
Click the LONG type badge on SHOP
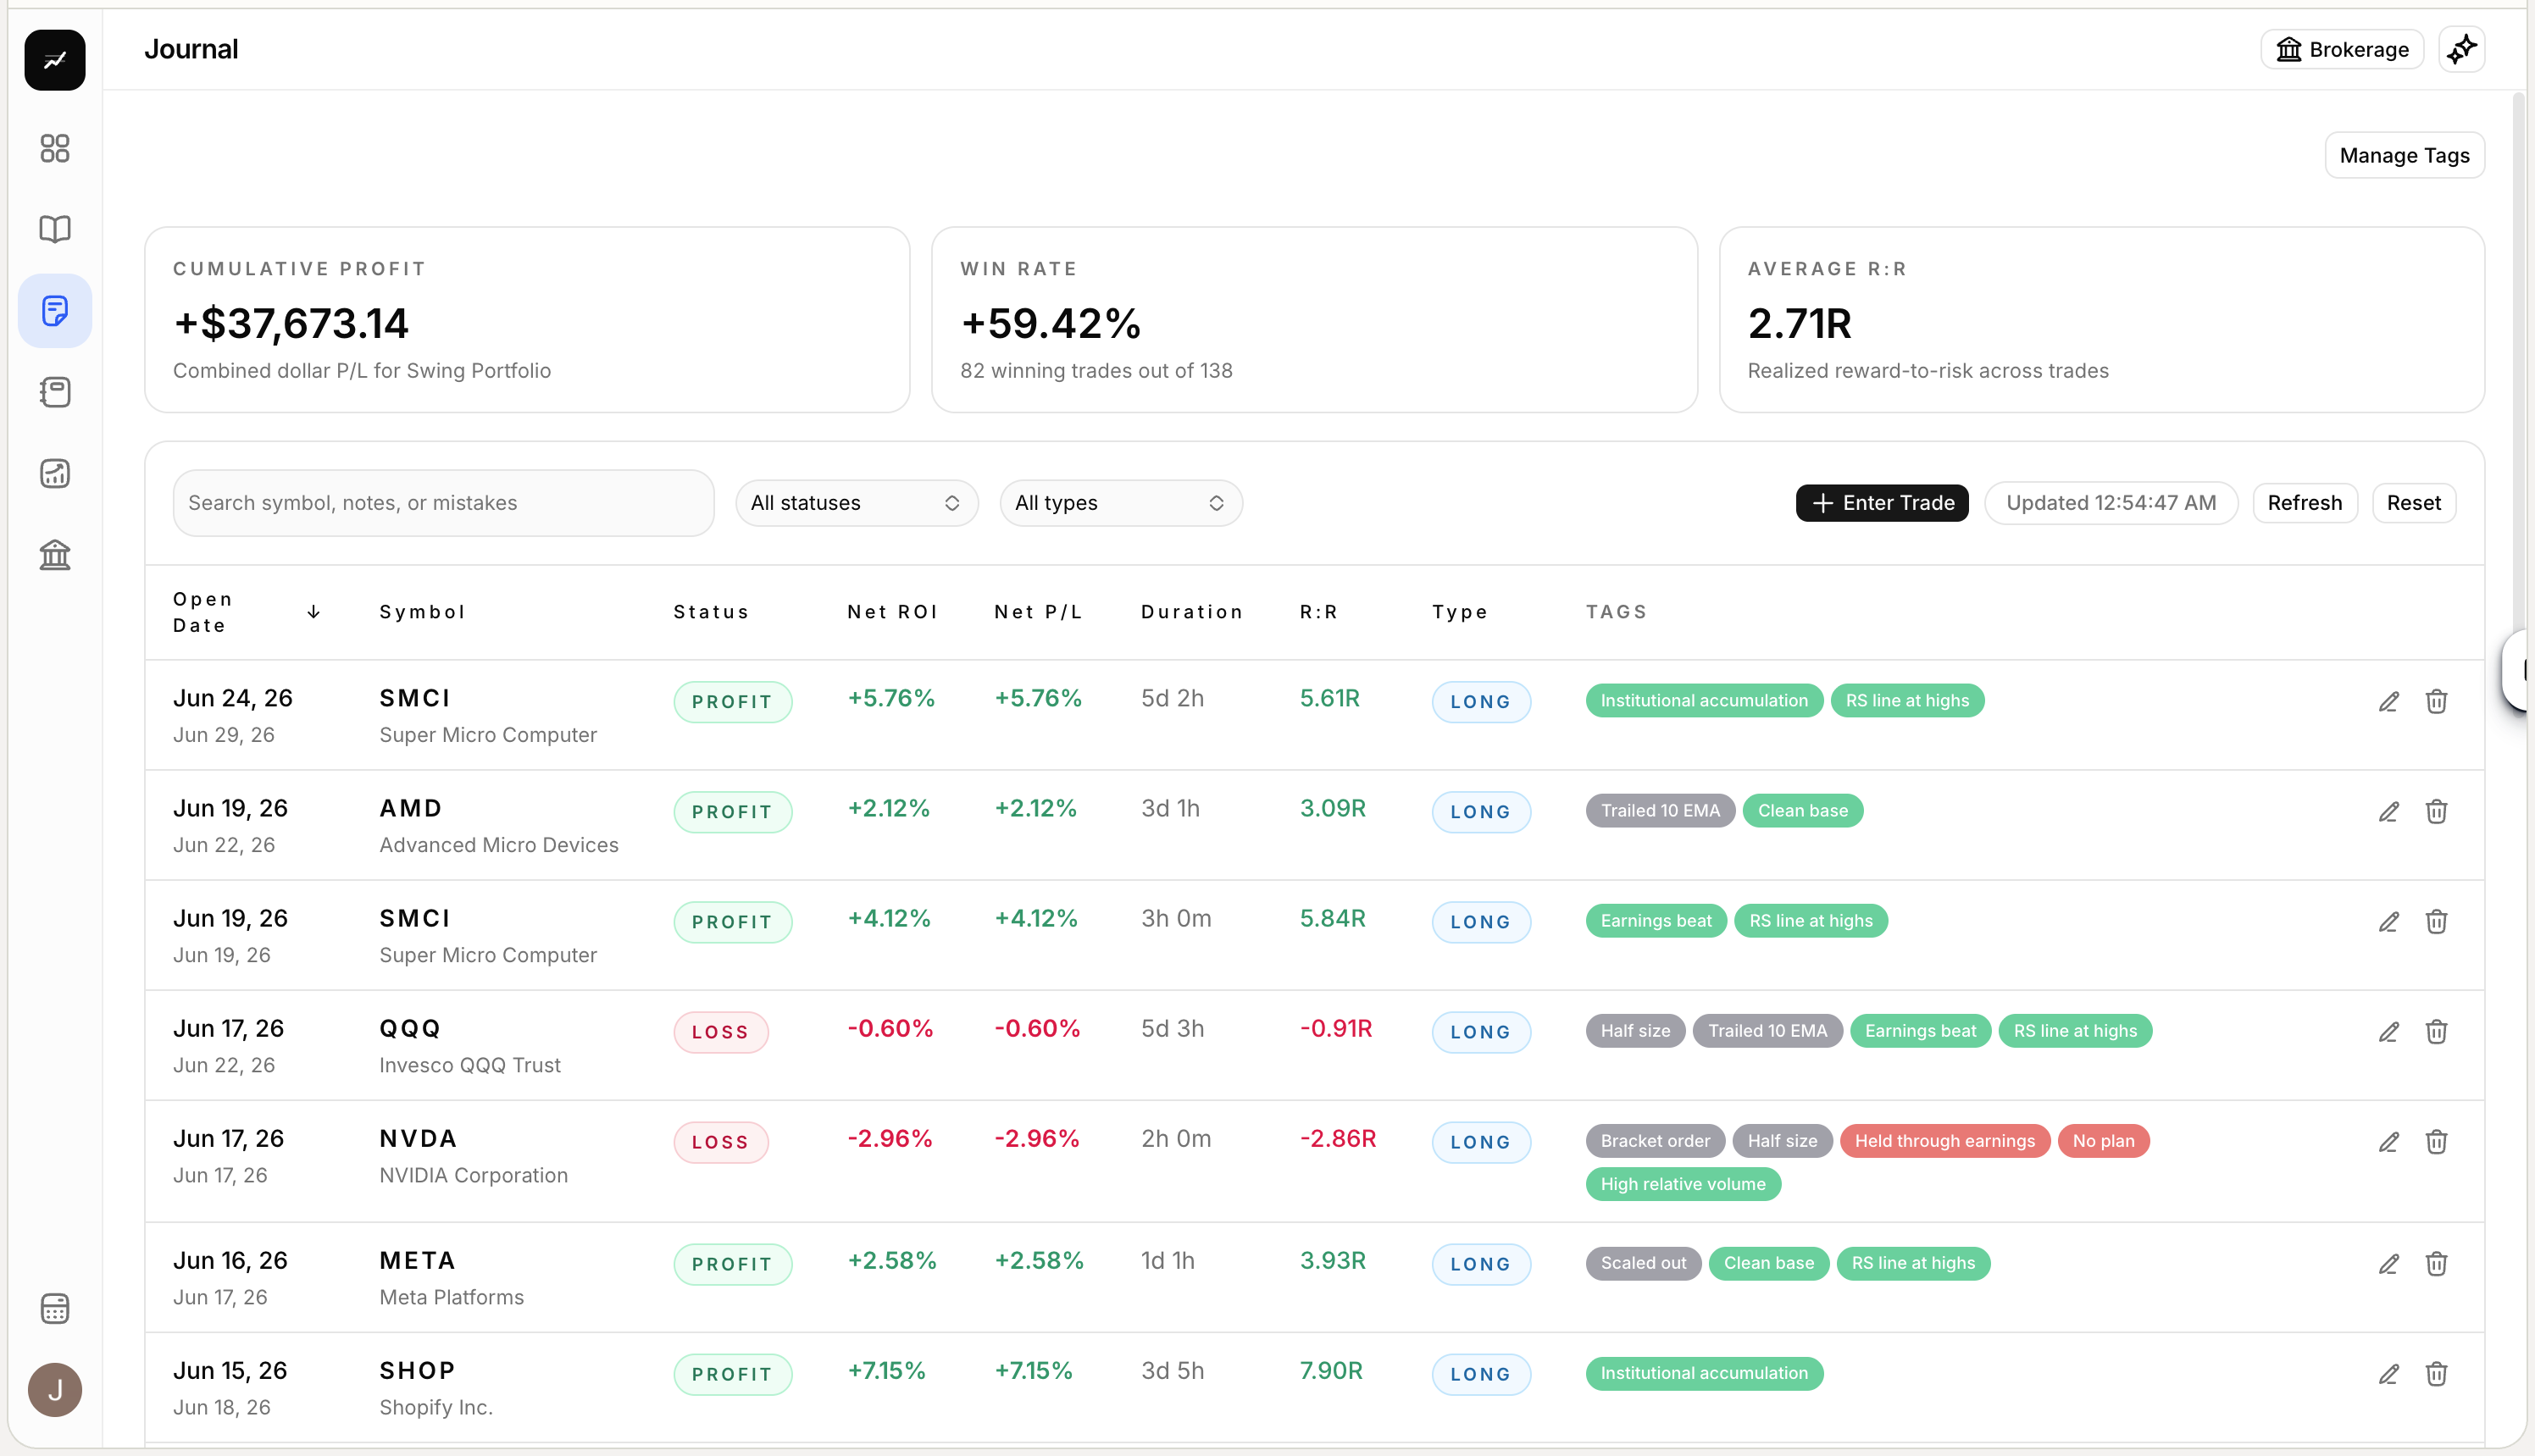coord(1481,1374)
